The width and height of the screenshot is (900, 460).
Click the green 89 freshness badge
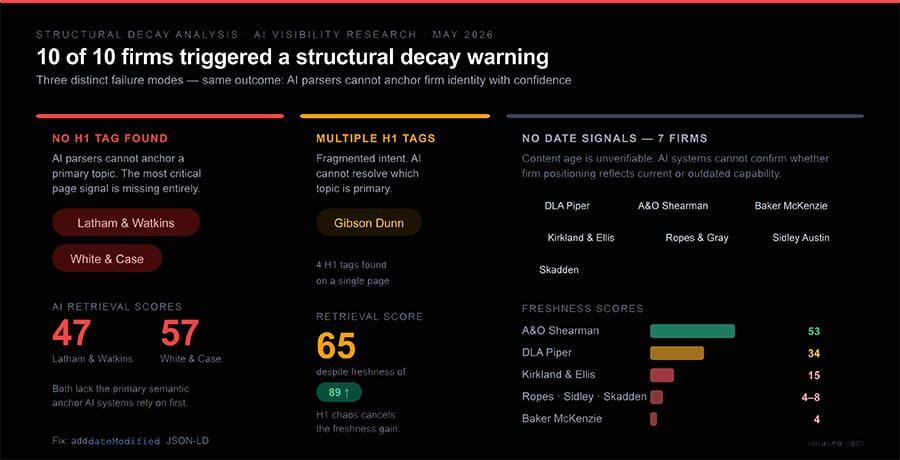(x=339, y=393)
